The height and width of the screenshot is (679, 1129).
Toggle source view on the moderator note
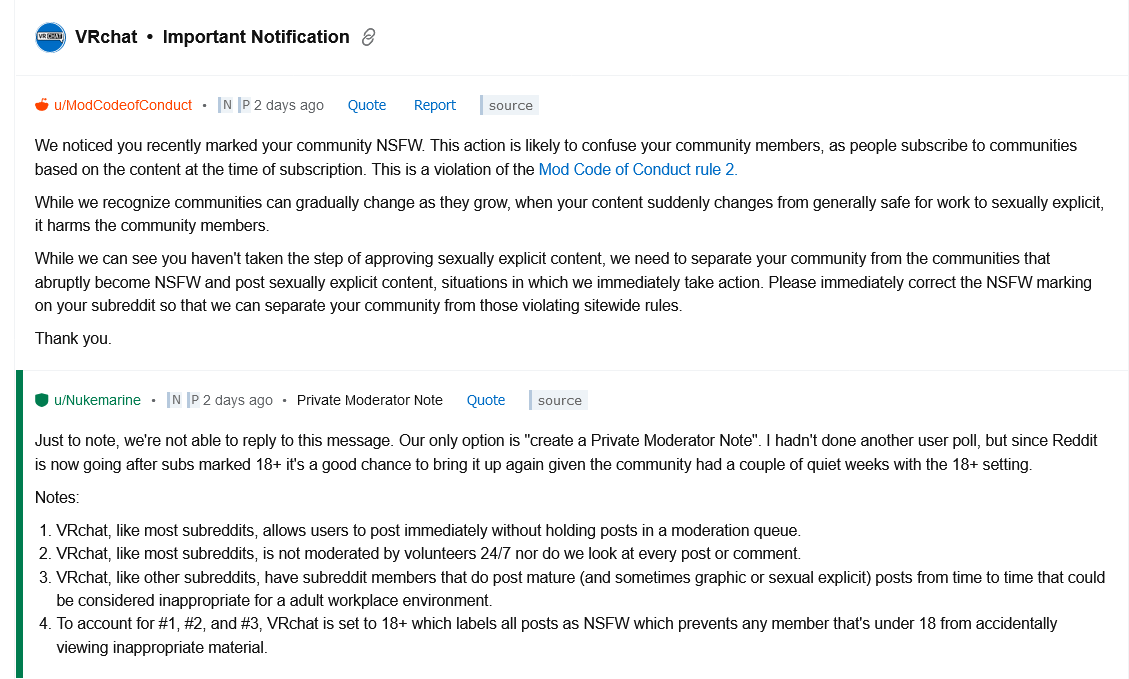558,400
